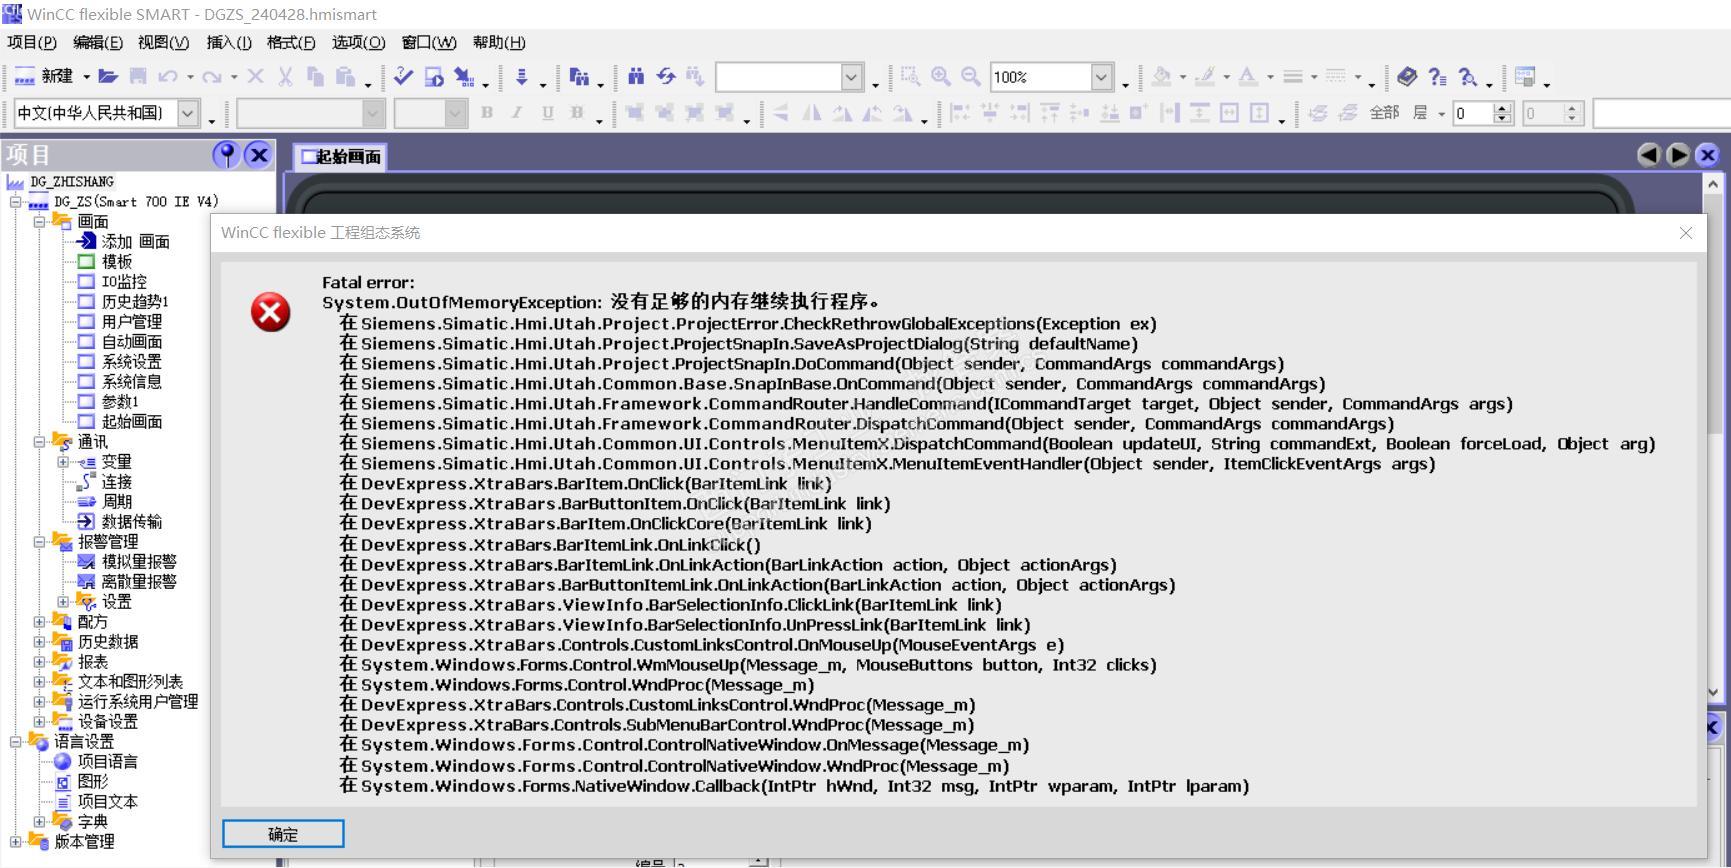Viewport: 1731px width, 868px height.
Task: Open the 视图(V) menu
Action: [x=163, y=42]
